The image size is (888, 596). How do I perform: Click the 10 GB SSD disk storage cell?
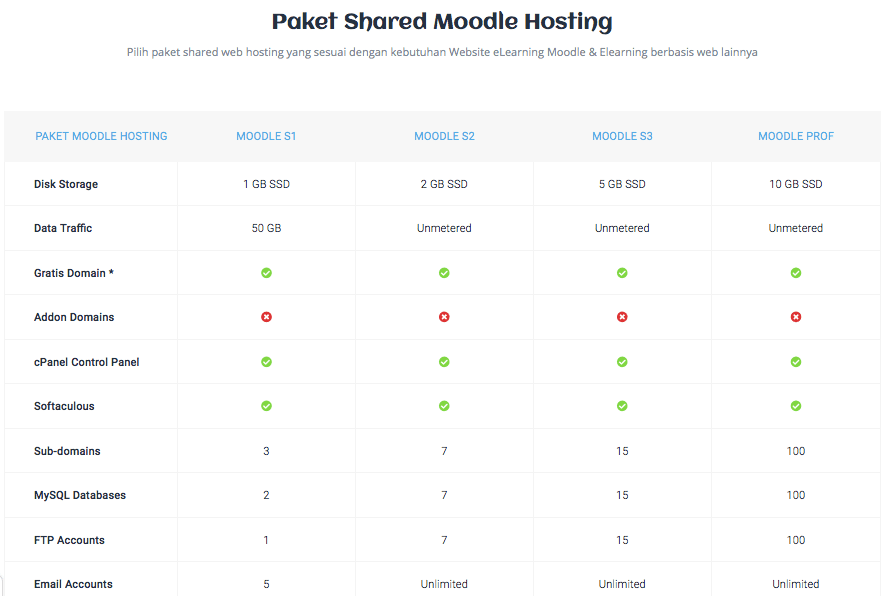796,183
